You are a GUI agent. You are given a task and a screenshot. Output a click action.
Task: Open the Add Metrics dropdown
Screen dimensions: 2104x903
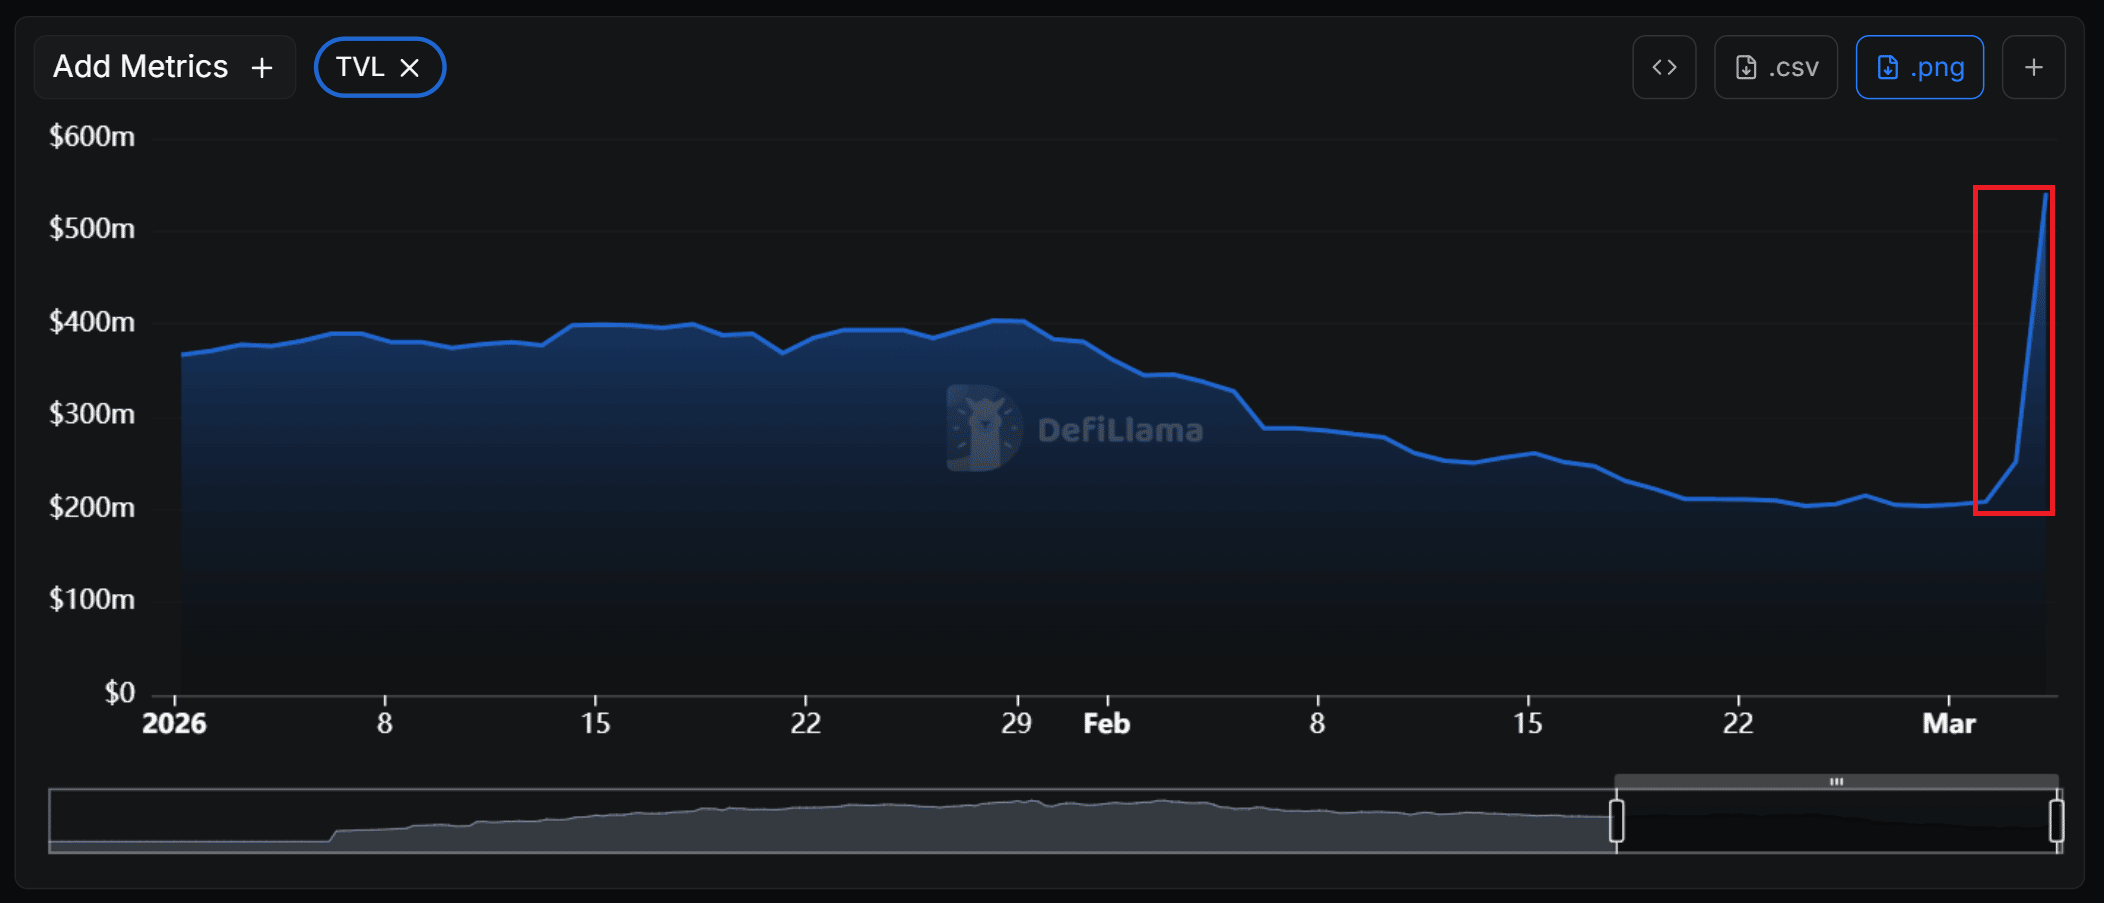(x=141, y=67)
